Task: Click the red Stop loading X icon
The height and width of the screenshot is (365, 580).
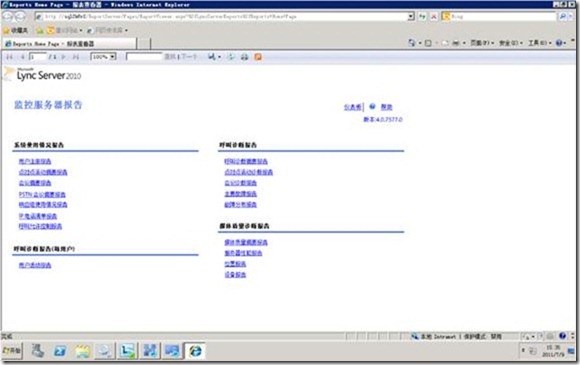Action: (x=434, y=17)
